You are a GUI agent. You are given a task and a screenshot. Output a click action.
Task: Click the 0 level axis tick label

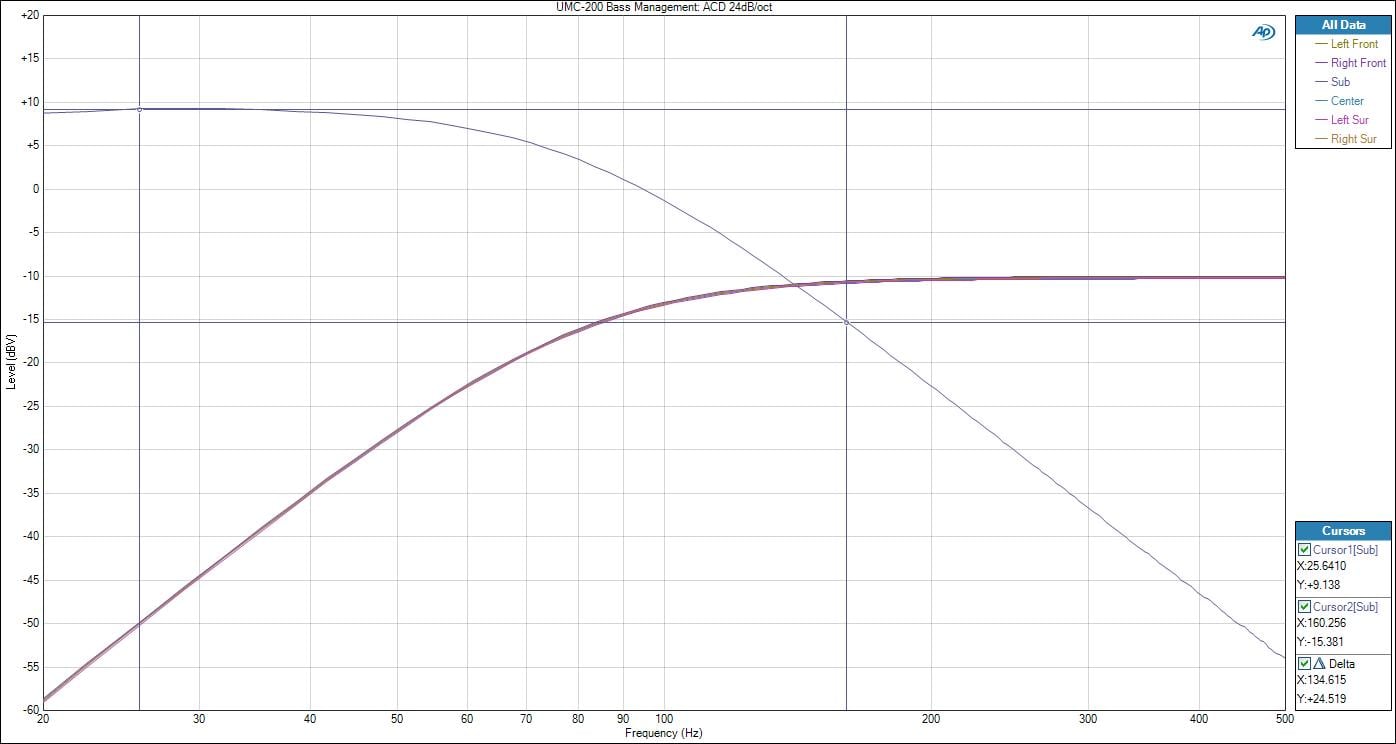click(x=35, y=189)
